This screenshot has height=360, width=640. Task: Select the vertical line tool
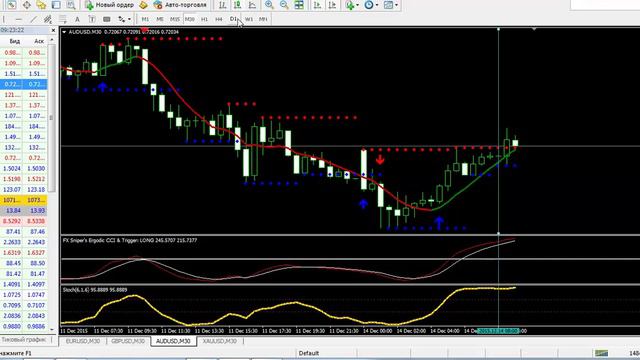(x=4, y=19)
